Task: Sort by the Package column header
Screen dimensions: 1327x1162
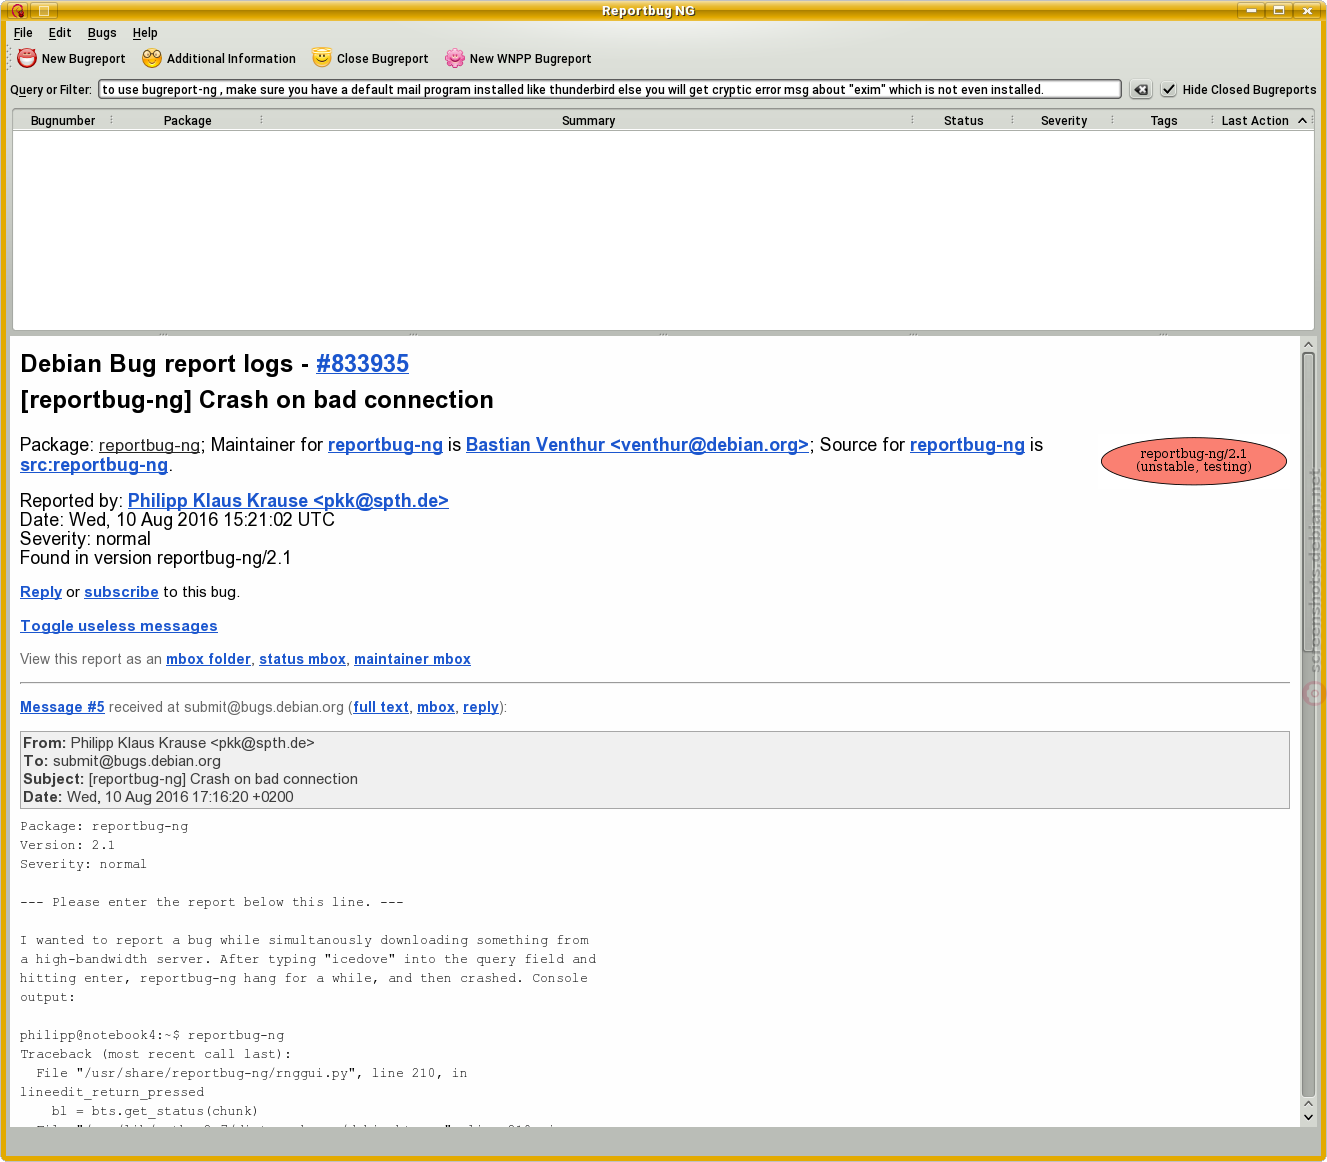Action: 188,120
